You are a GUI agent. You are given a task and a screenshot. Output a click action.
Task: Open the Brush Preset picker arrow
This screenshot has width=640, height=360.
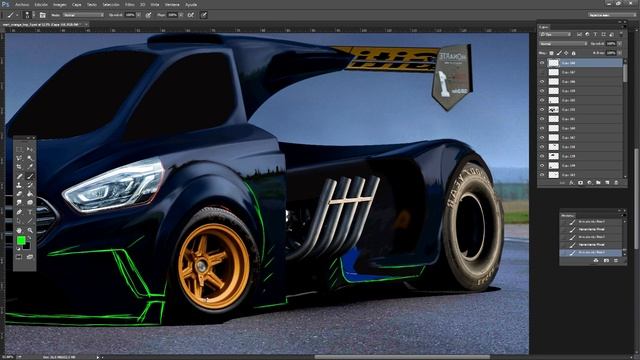click(34, 15)
